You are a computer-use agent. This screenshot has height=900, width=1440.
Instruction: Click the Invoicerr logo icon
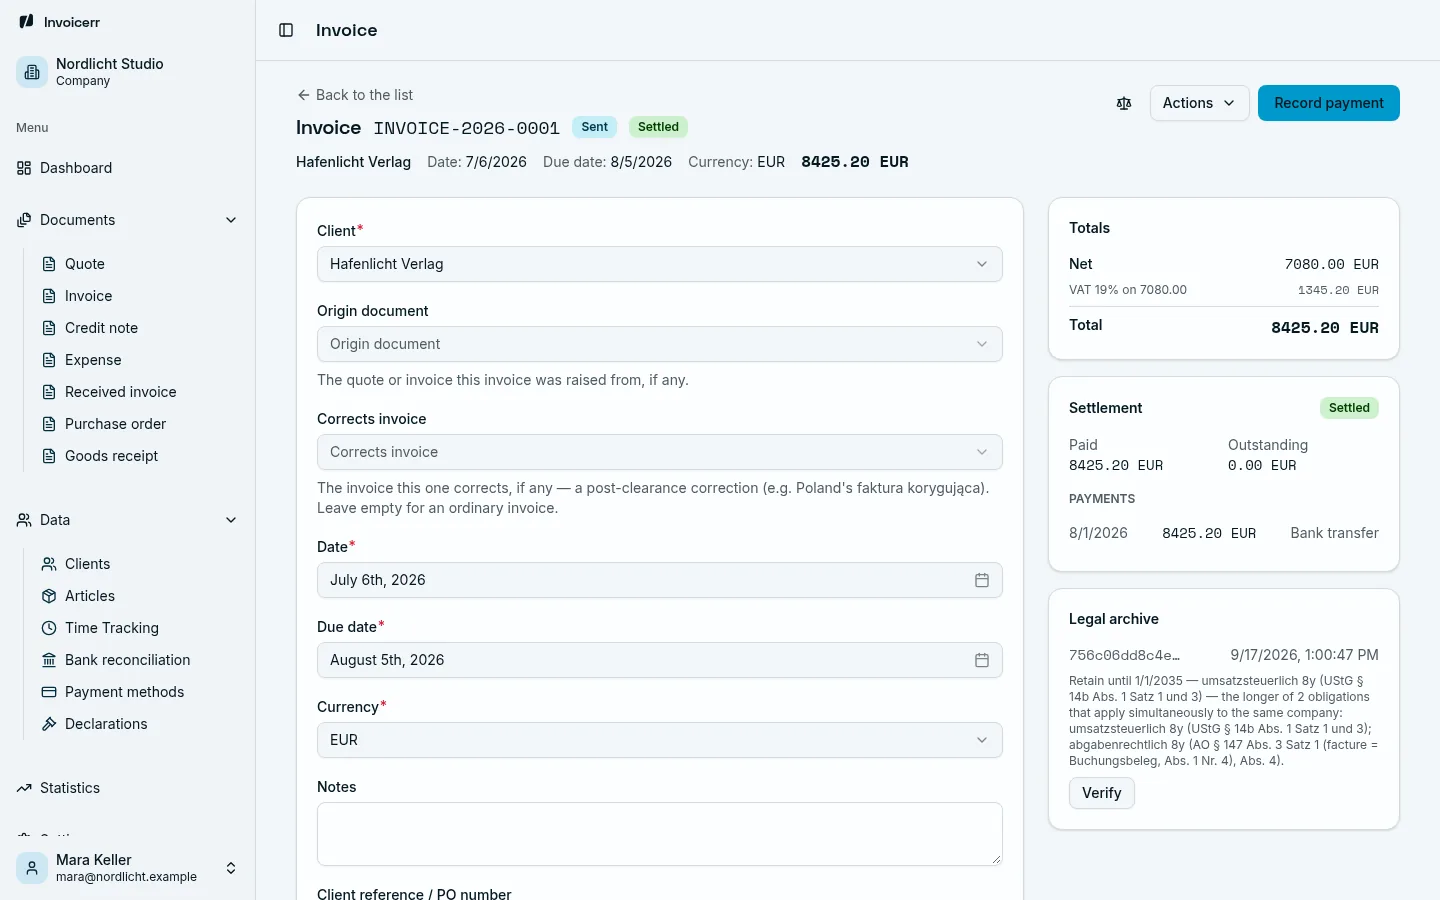[26, 22]
